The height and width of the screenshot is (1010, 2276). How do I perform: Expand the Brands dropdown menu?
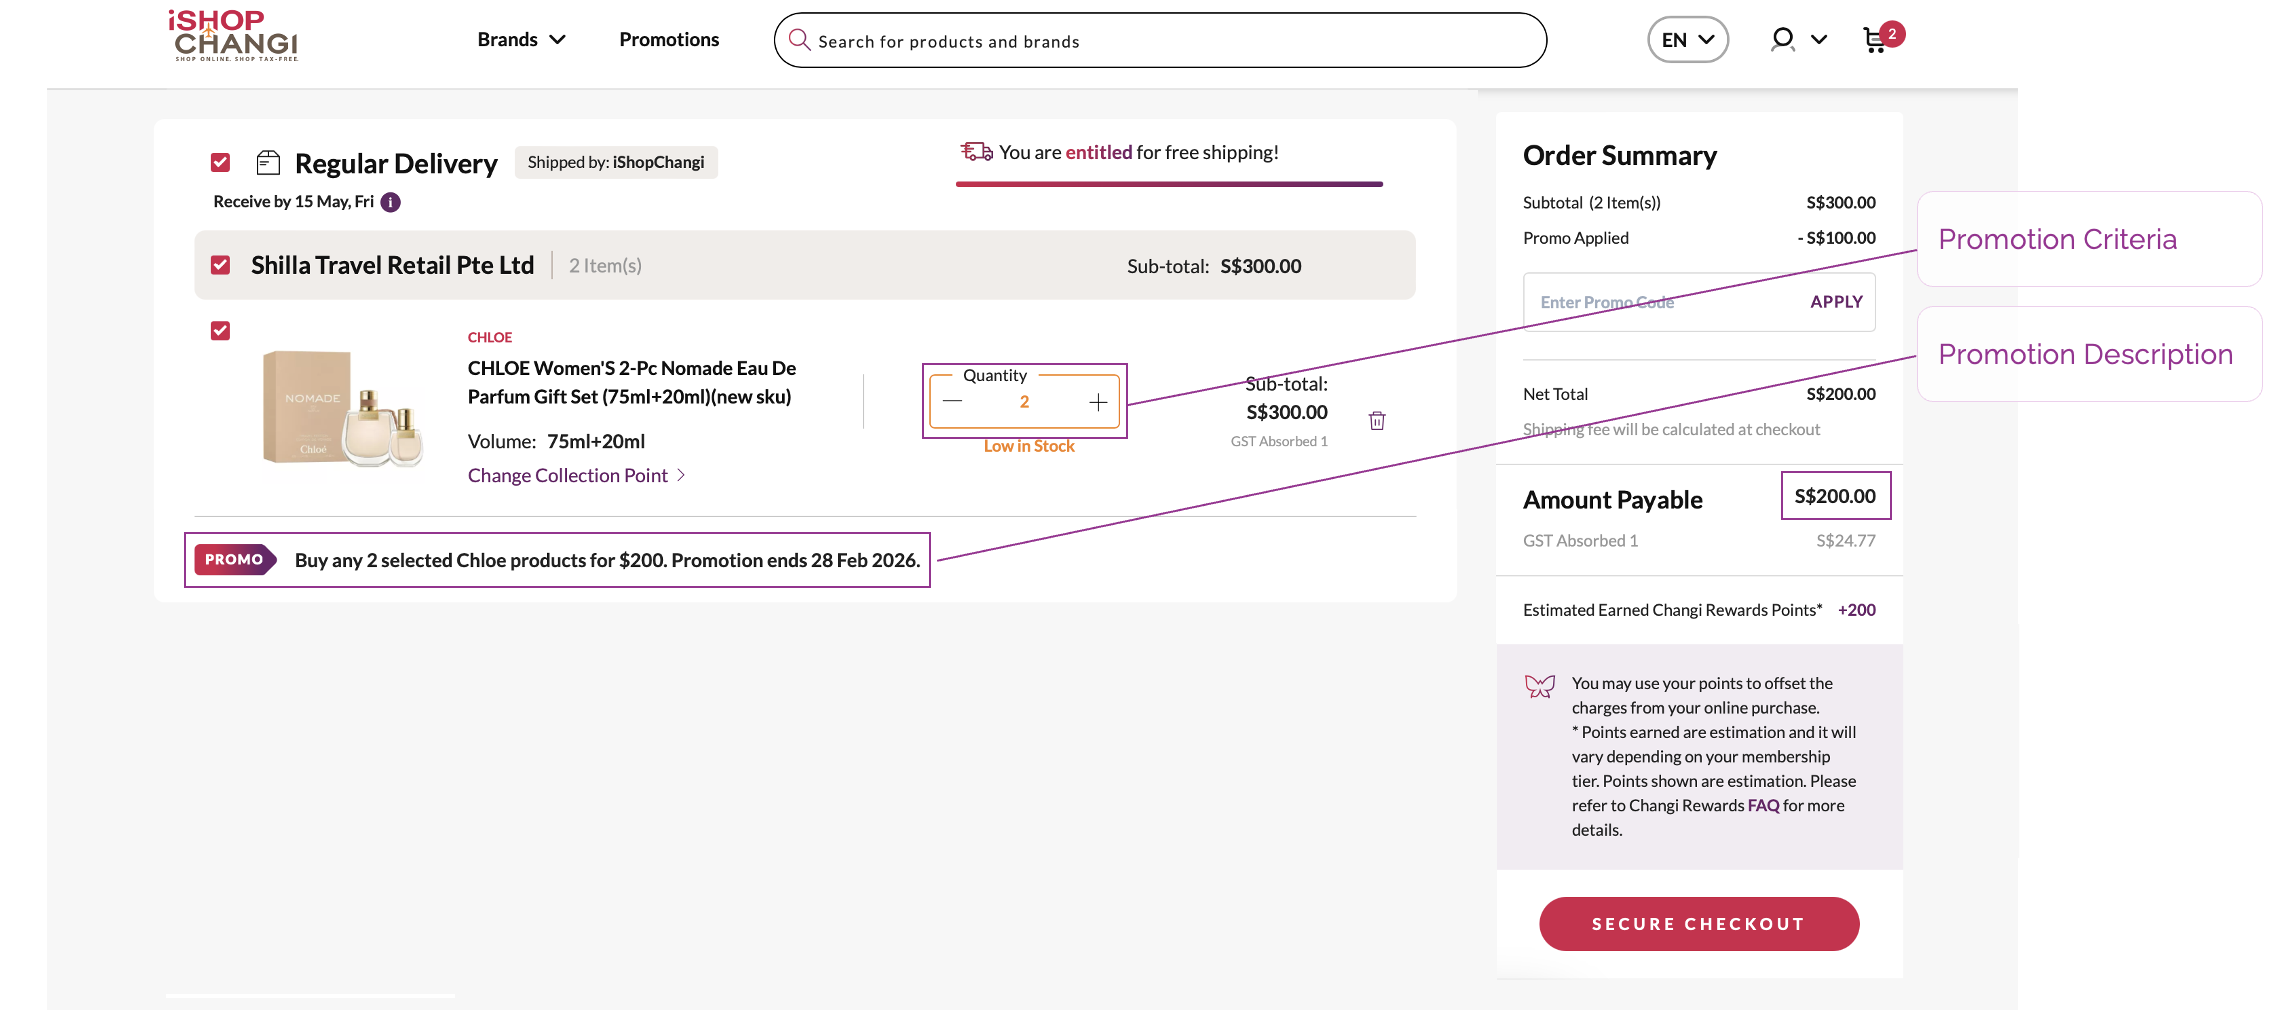(x=521, y=40)
